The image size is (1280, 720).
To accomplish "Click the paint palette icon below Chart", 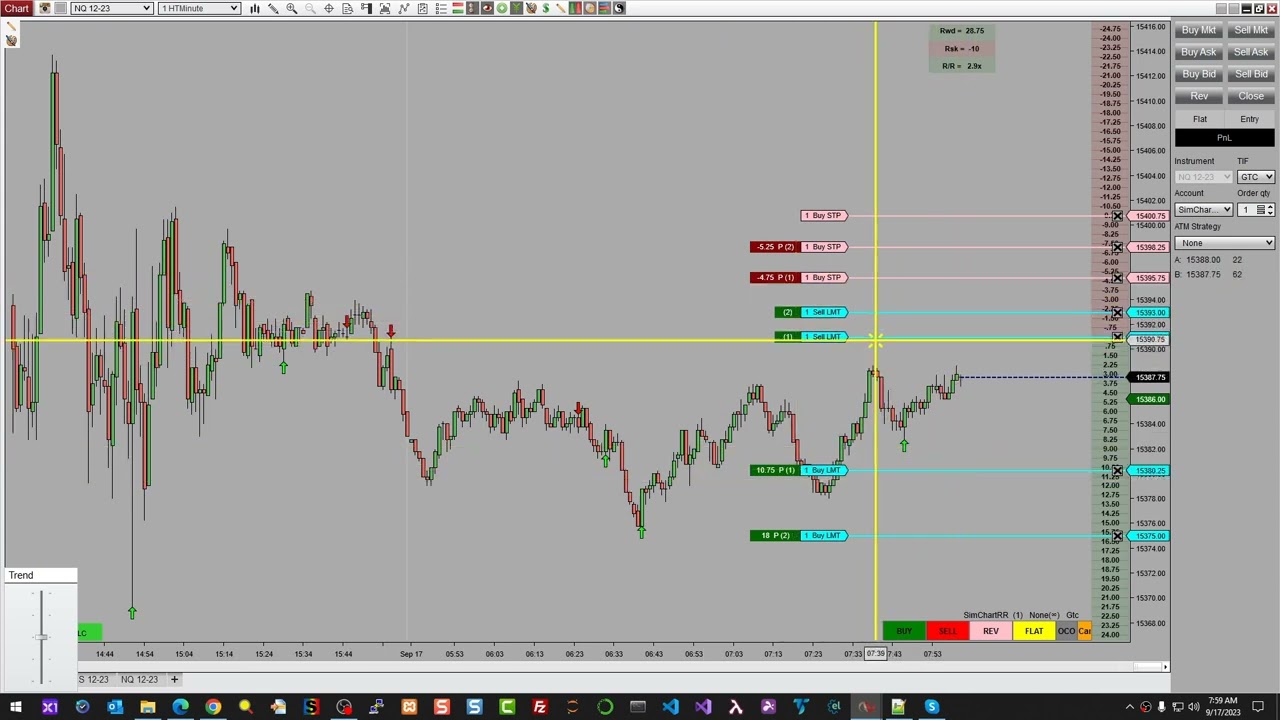I will (x=11, y=40).
